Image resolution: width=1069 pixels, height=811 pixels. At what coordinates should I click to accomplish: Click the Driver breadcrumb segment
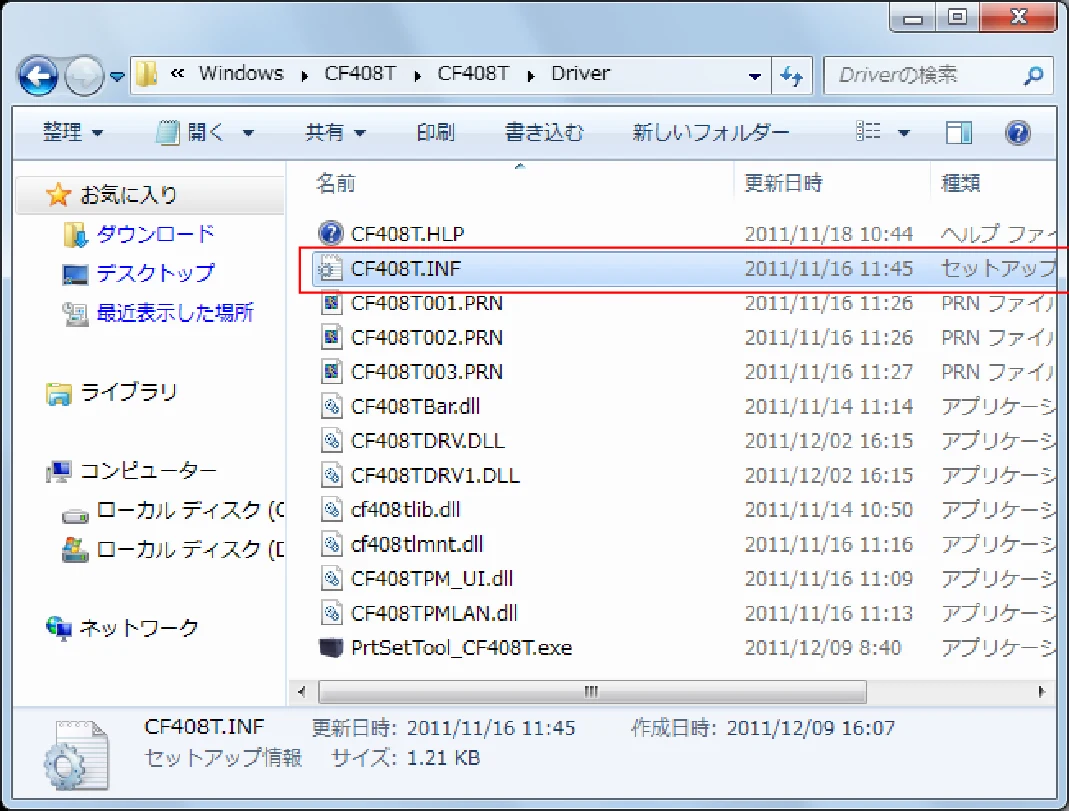pos(580,73)
